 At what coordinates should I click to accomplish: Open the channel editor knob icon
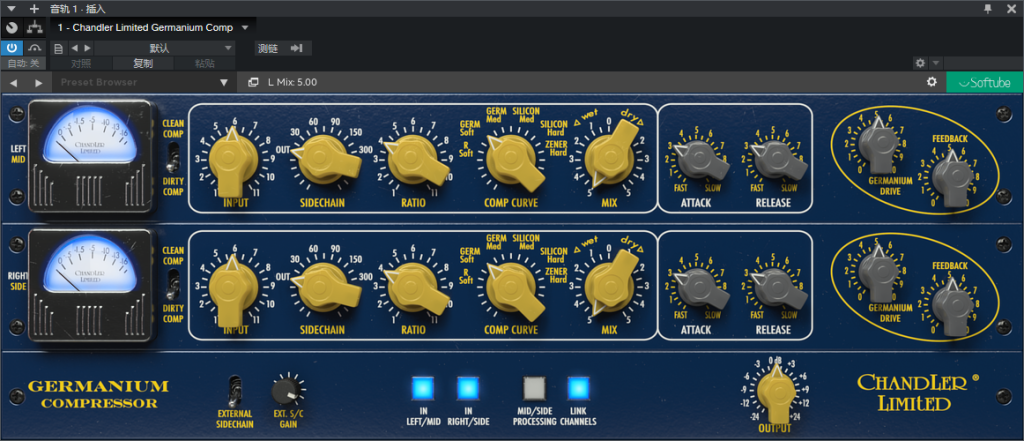pos(11,28)
